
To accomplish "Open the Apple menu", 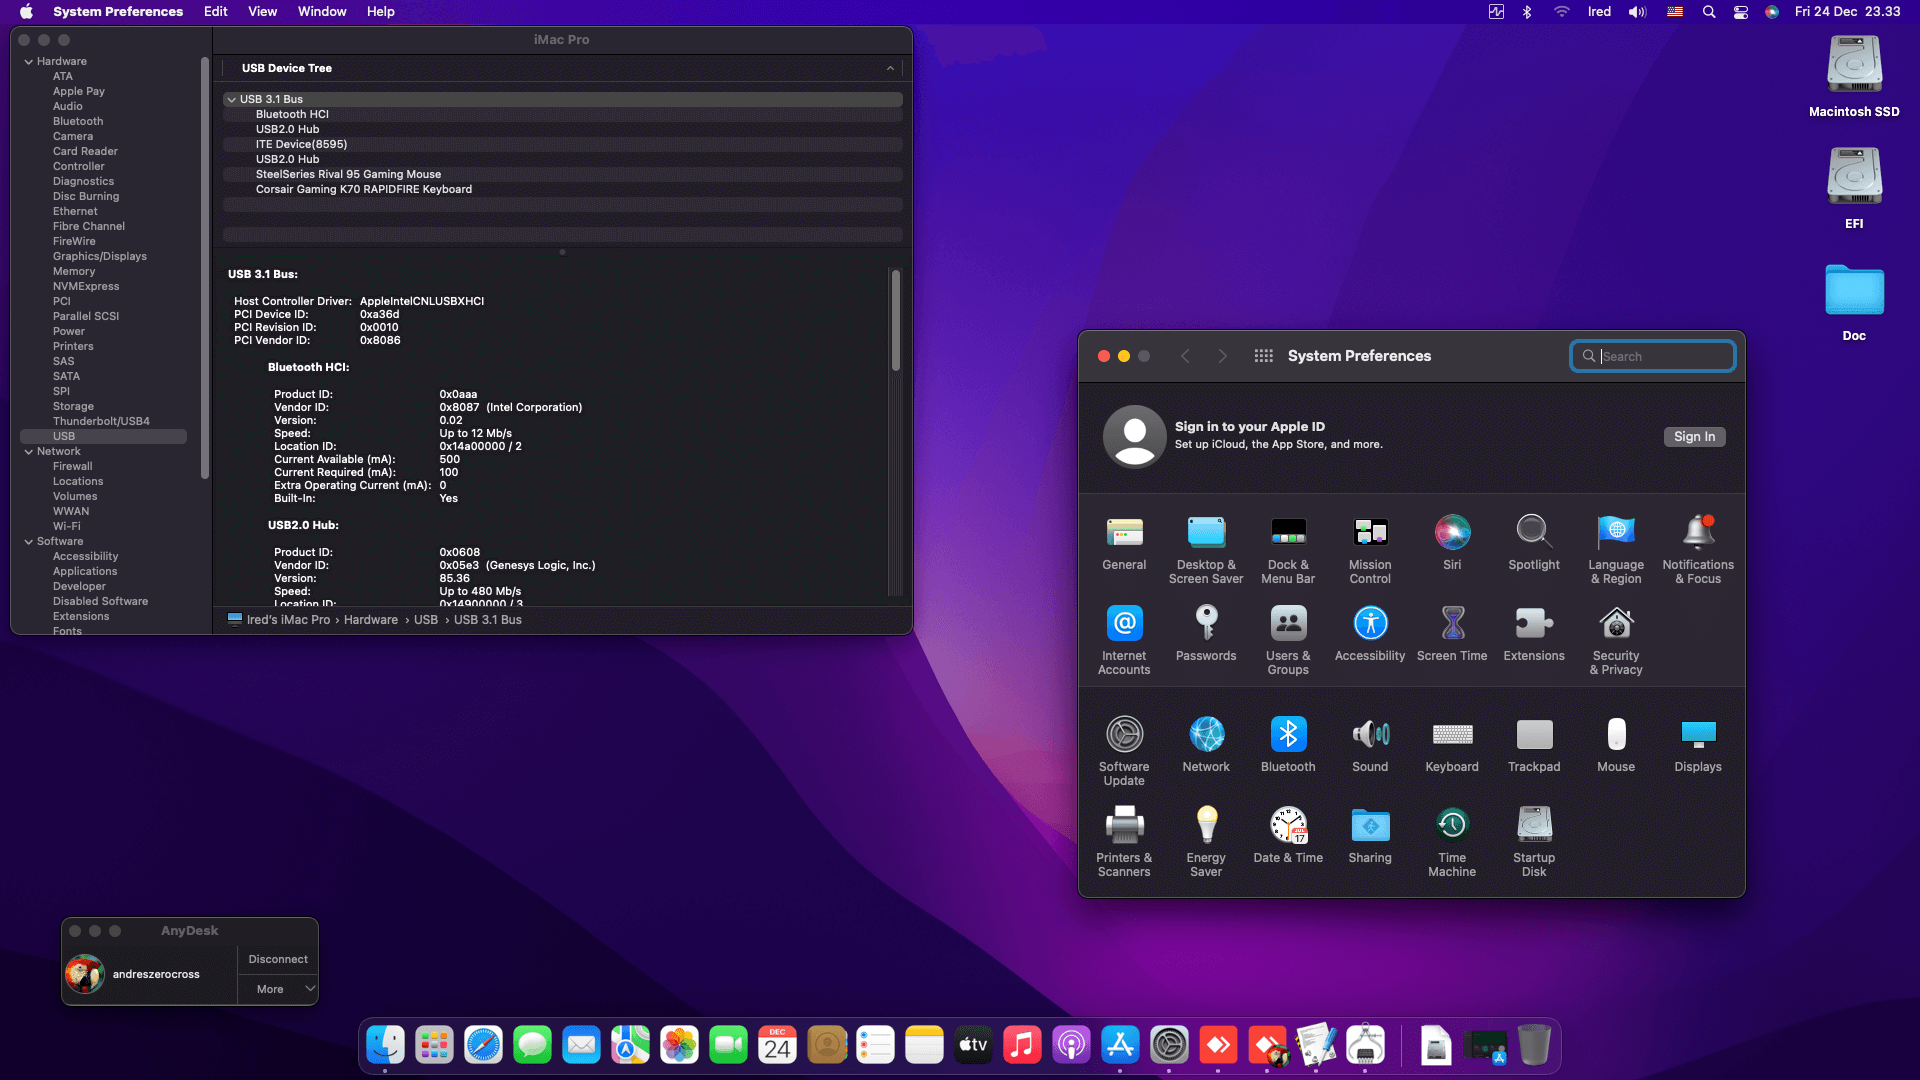I will 26,12.
